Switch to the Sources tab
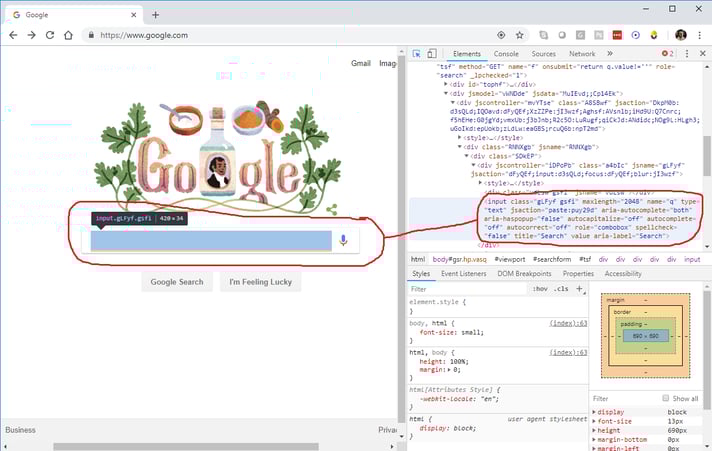 (544, 54)
